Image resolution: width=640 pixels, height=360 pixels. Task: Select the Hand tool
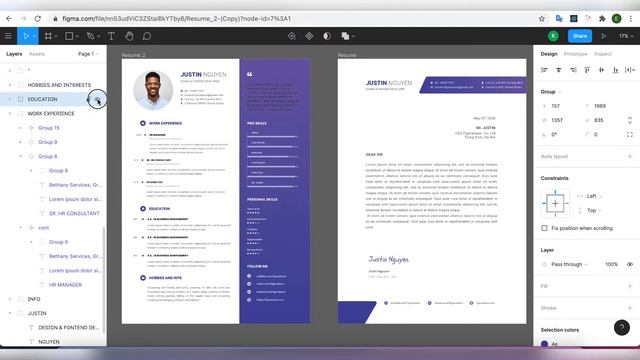click(x=129, y=36)
